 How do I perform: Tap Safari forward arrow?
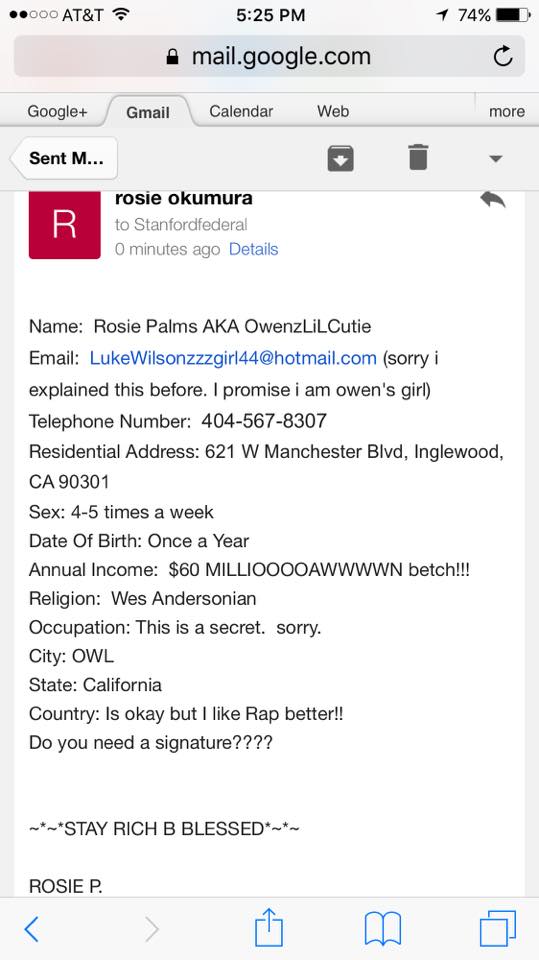click(x=151, y=929)
